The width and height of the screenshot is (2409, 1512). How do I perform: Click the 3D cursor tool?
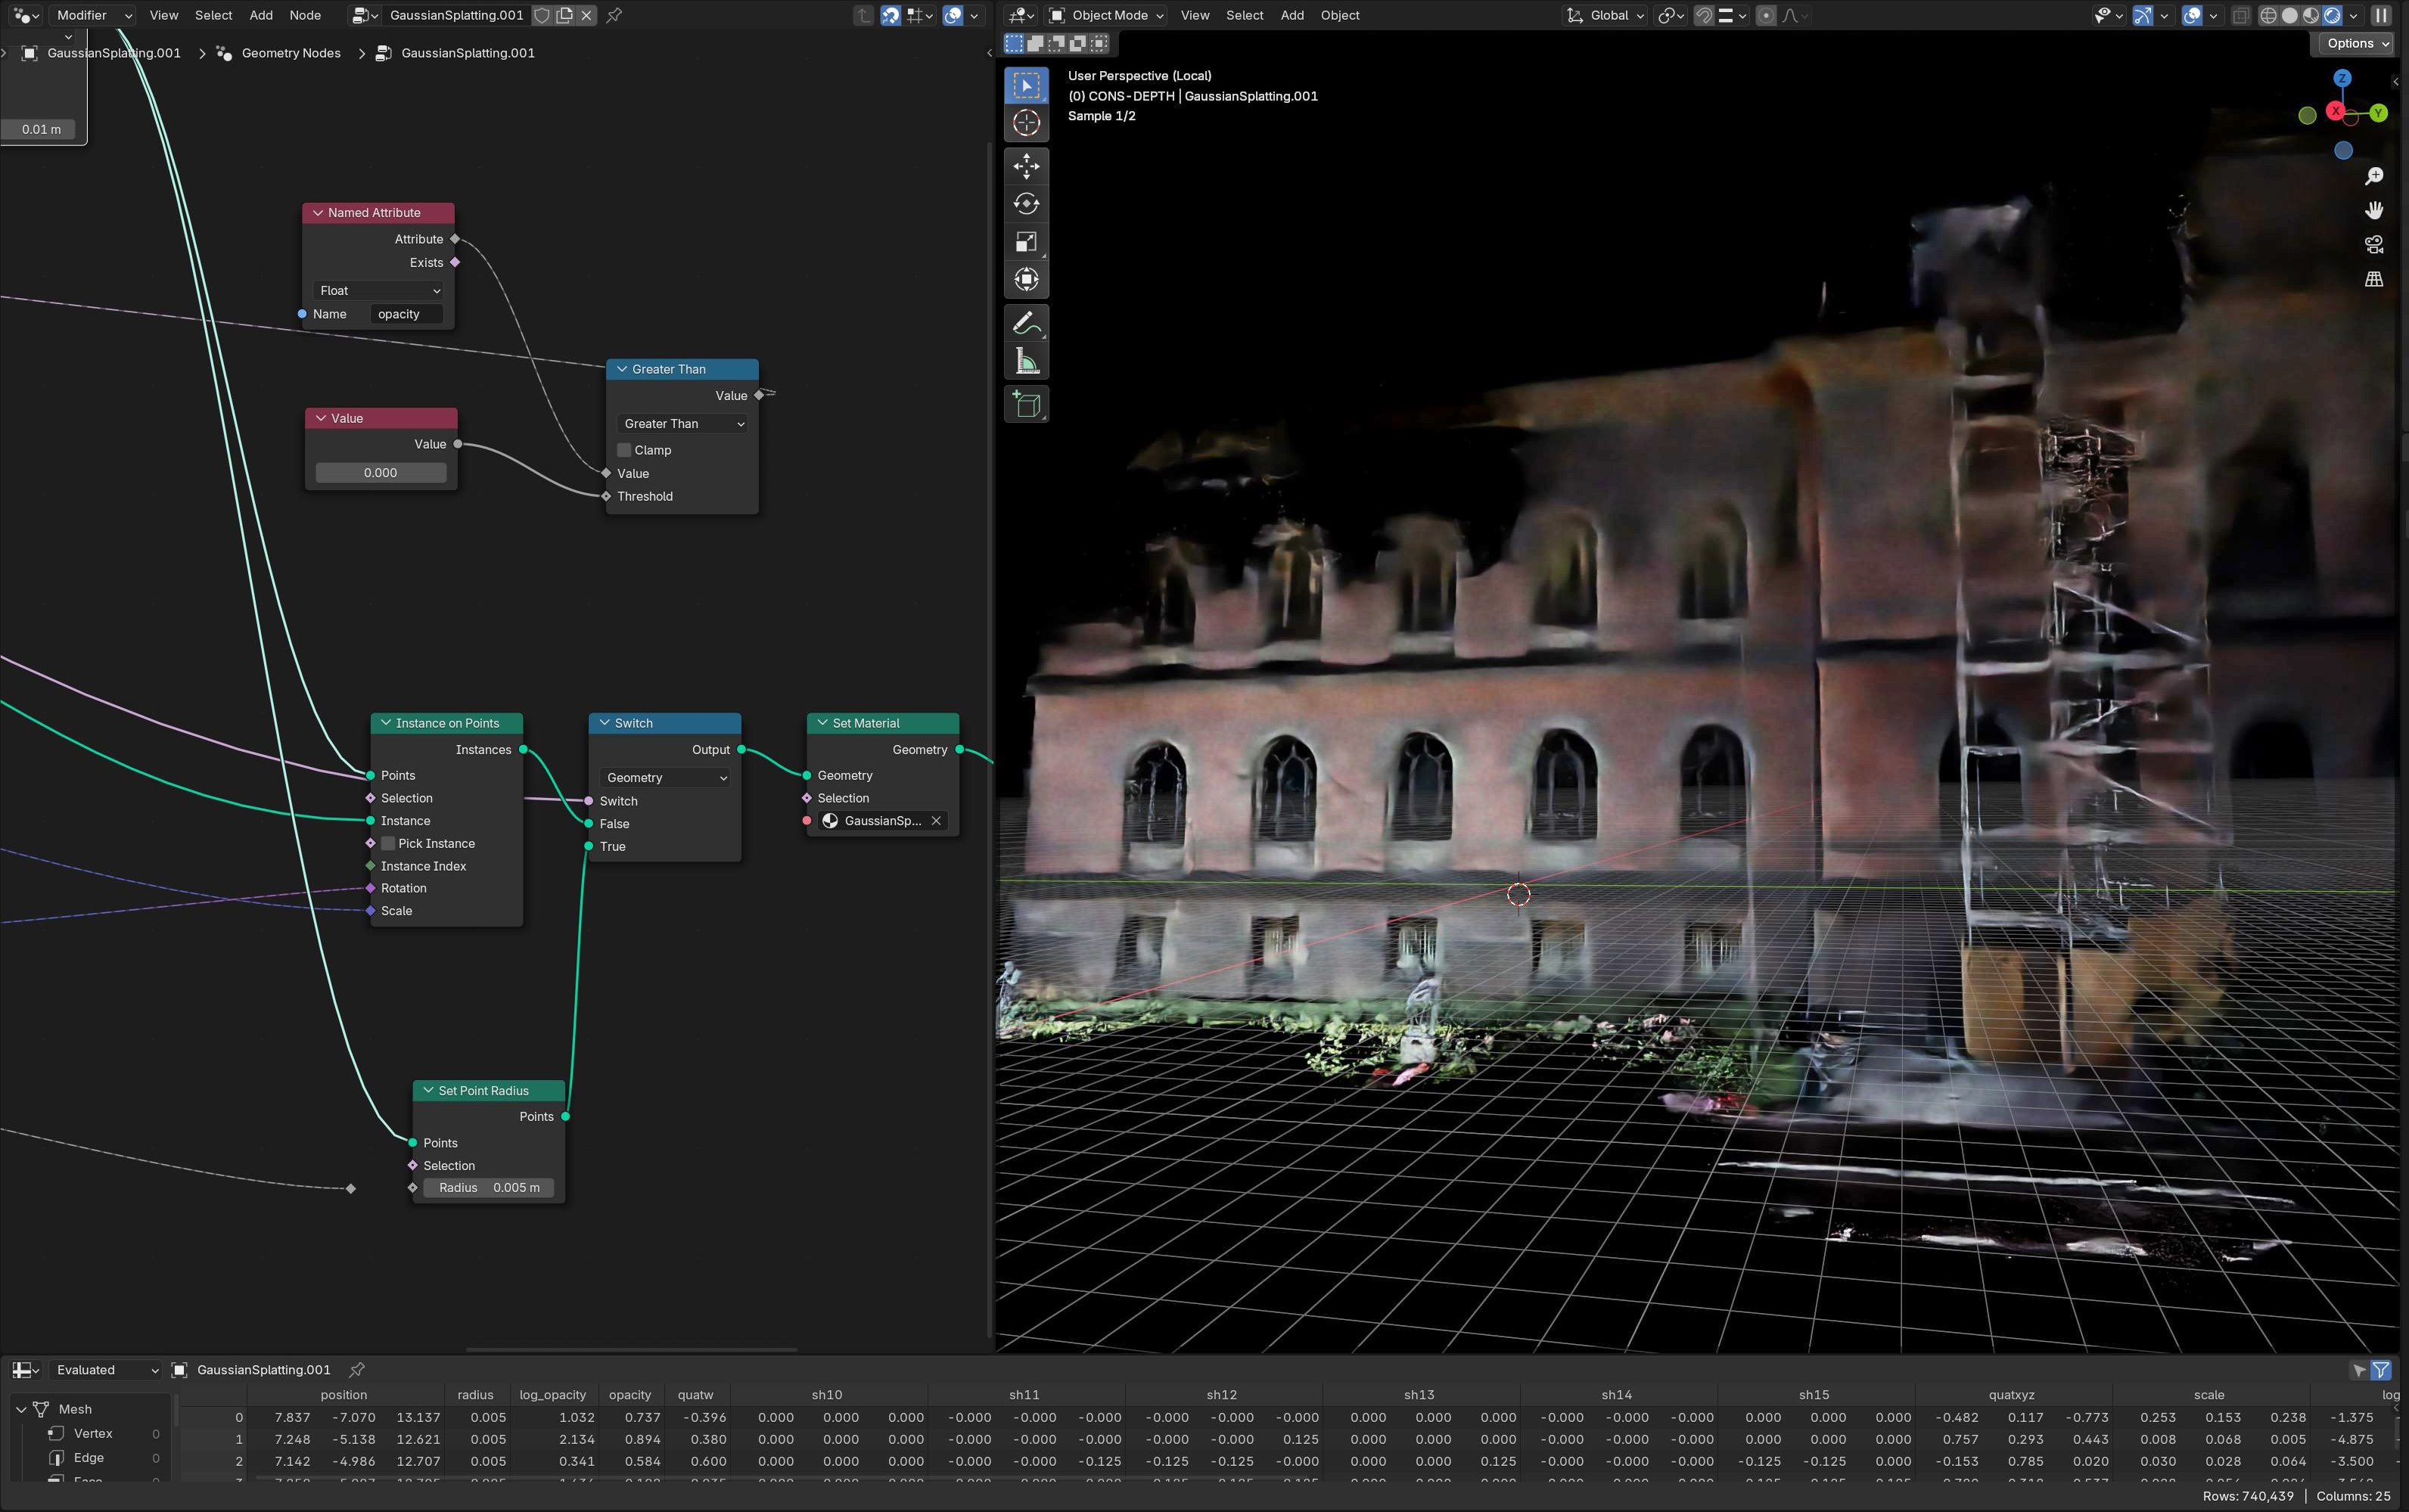point(1026,123)
